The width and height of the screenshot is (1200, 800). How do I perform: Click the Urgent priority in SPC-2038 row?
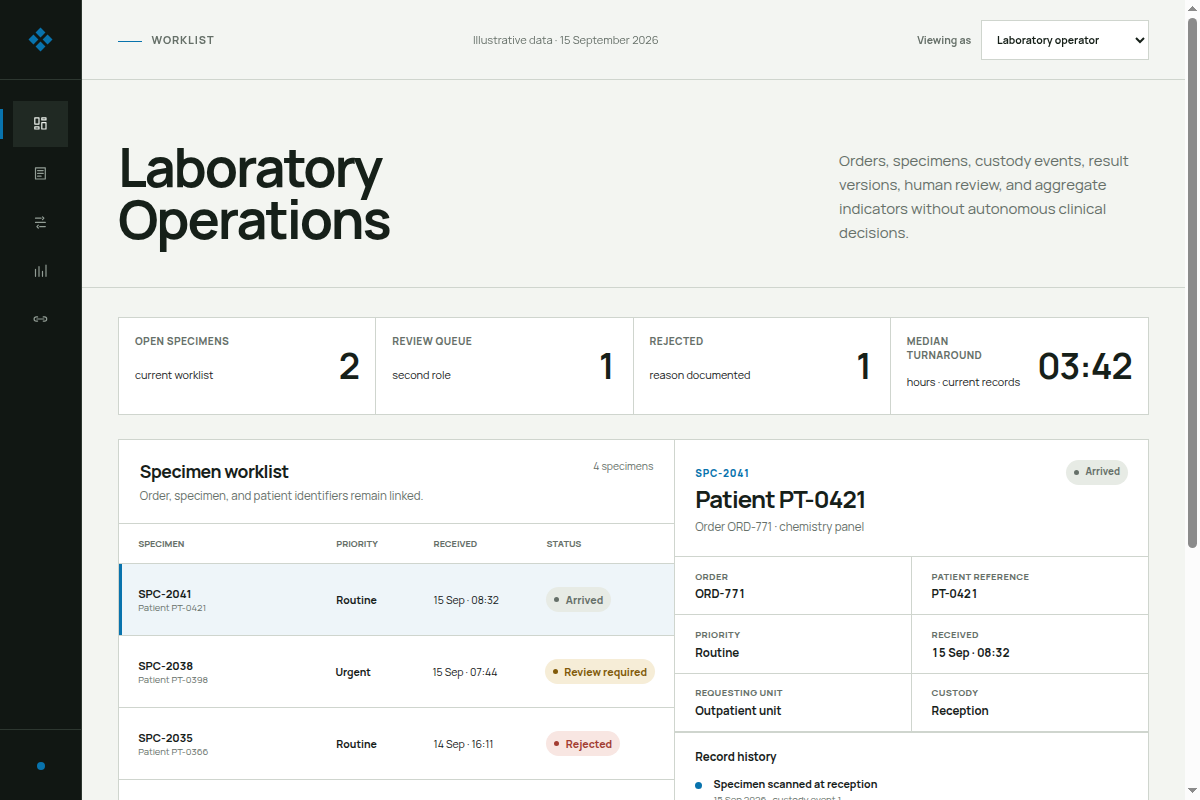pos(353,672)
